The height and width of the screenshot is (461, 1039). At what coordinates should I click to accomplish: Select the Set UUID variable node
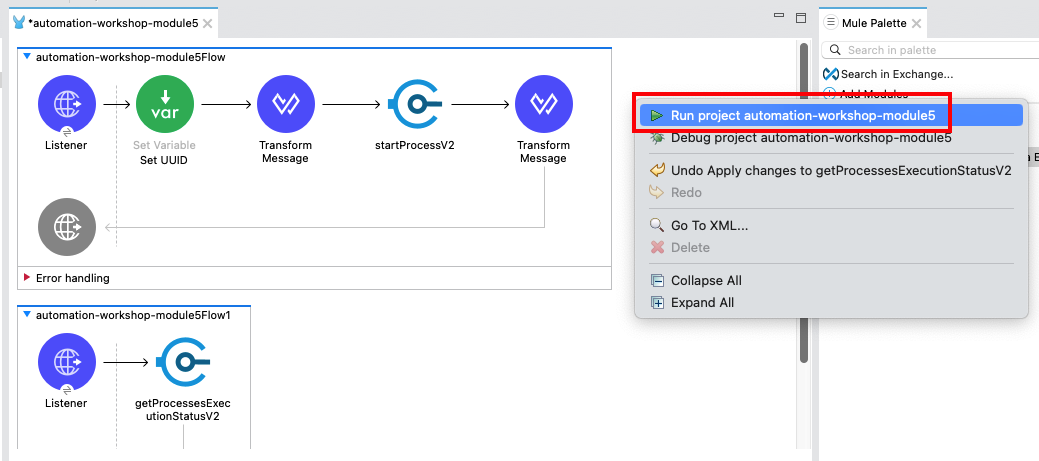164,103
